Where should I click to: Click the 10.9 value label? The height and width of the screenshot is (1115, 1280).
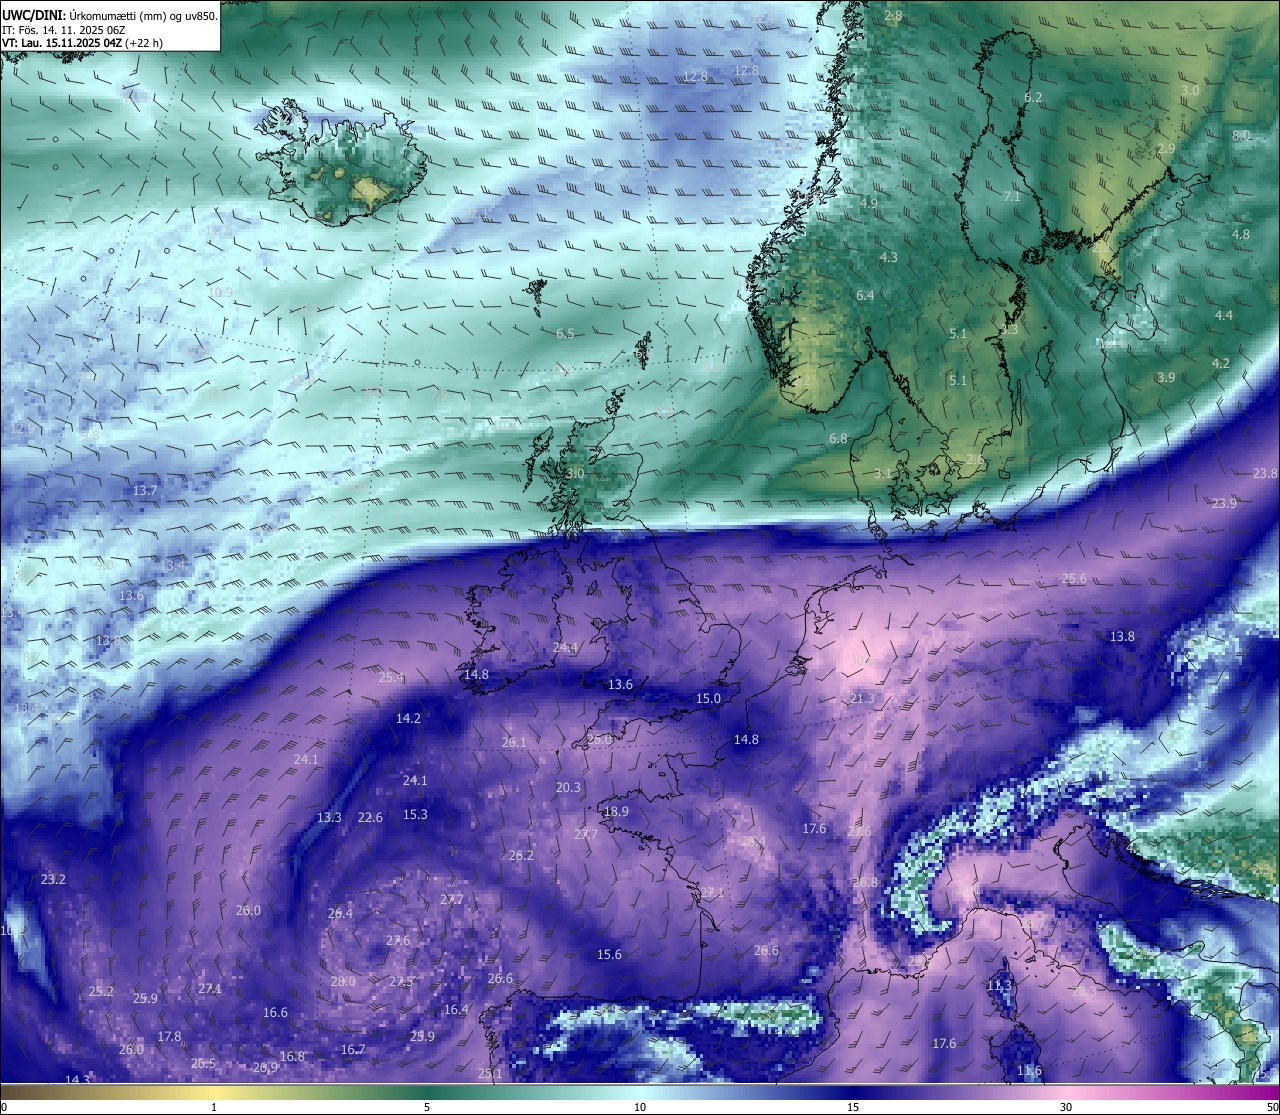point(221,293)
